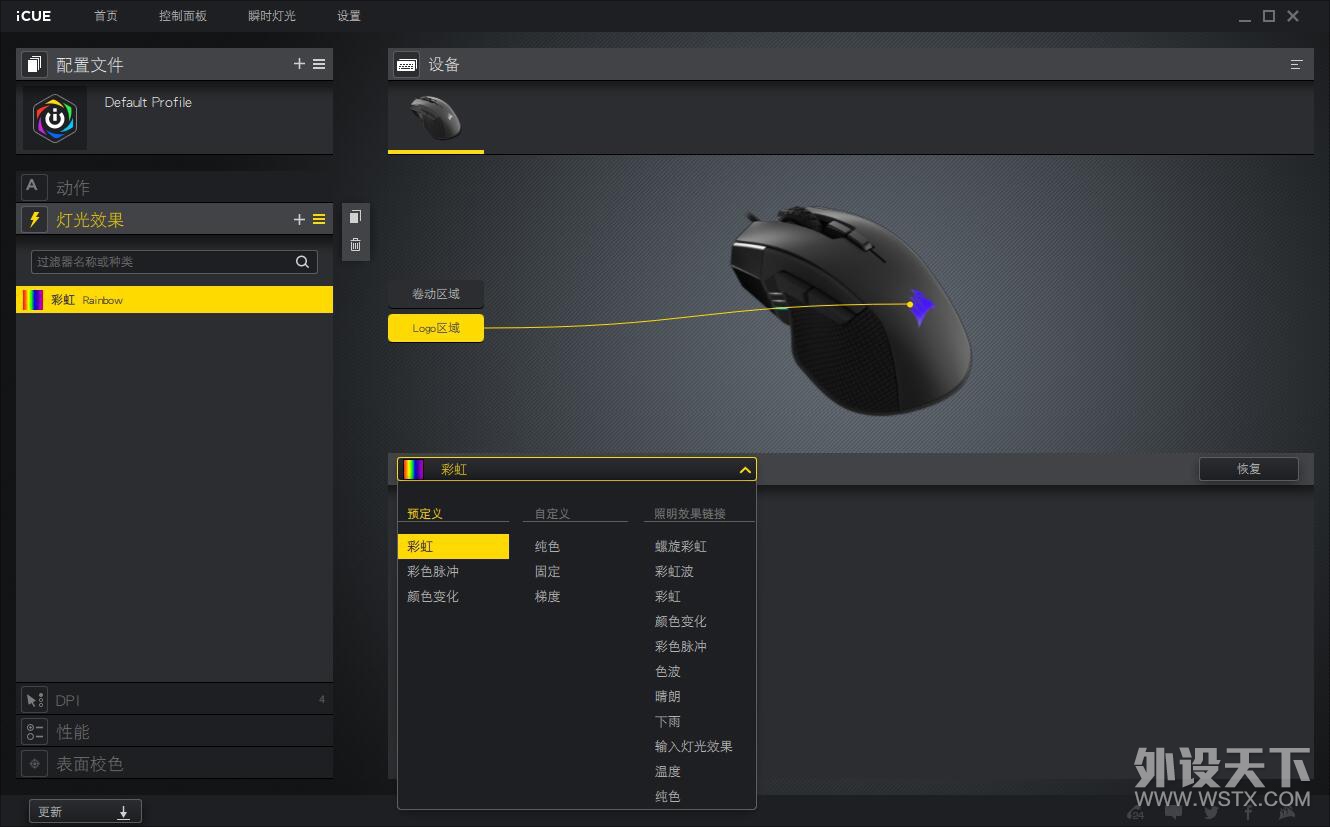The image size is (1330, 827).
Task: Collapse the 彩虹 effect dropdown
Action: click(745, 470)
